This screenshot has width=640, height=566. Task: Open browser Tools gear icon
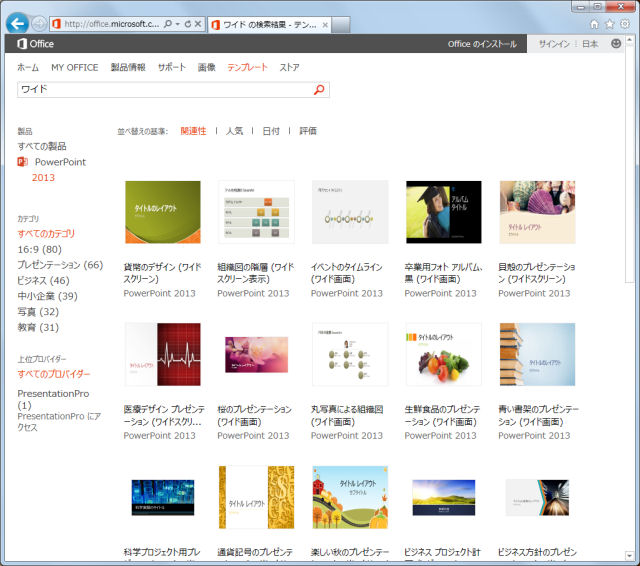pos(624,24)
